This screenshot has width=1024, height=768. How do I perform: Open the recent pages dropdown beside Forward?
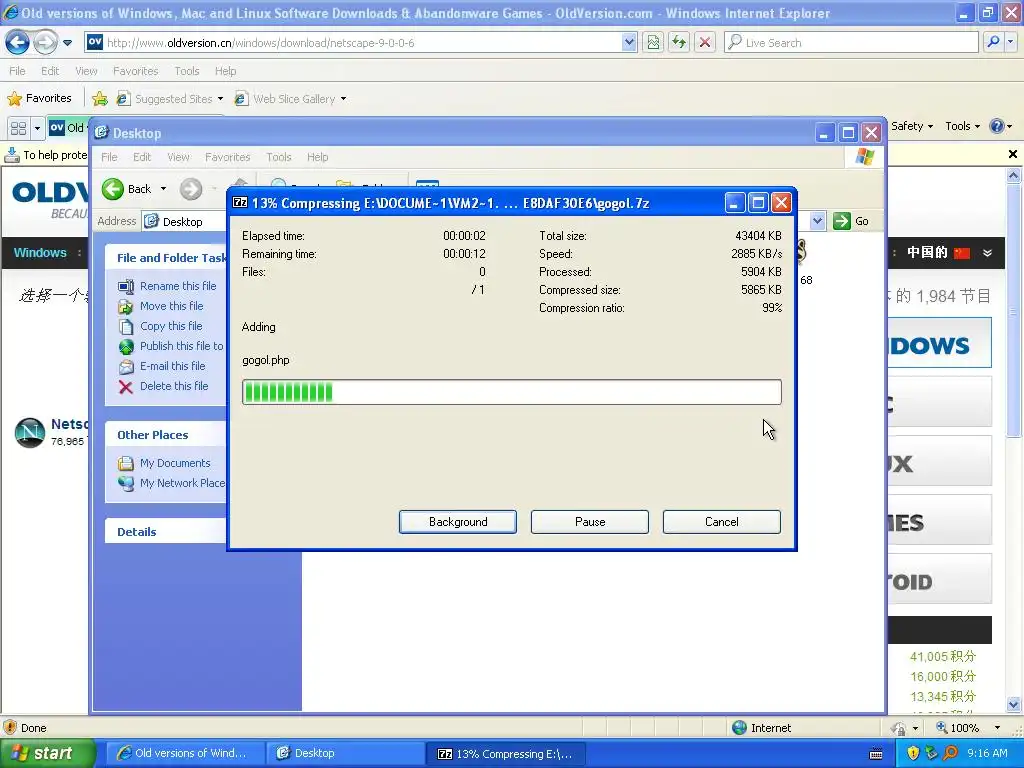[x=67, y=43]
